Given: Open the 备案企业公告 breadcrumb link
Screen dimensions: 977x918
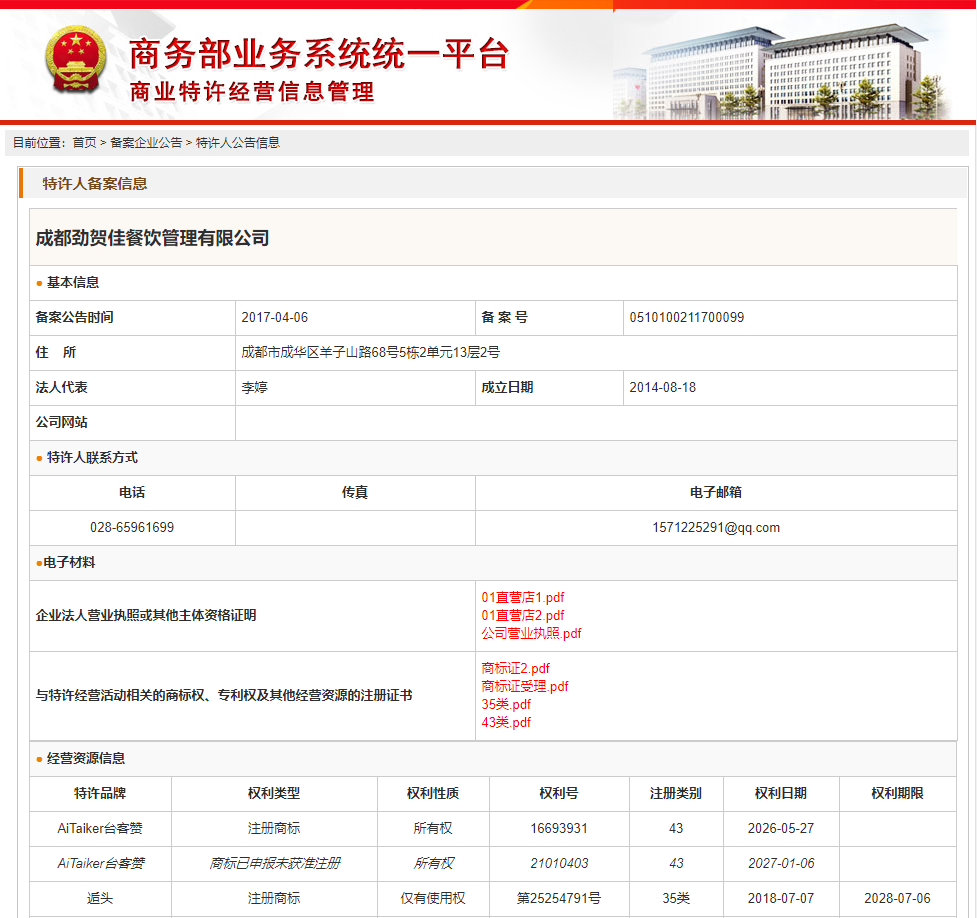Looking at the screenshot, I should (x=146, y=143).
